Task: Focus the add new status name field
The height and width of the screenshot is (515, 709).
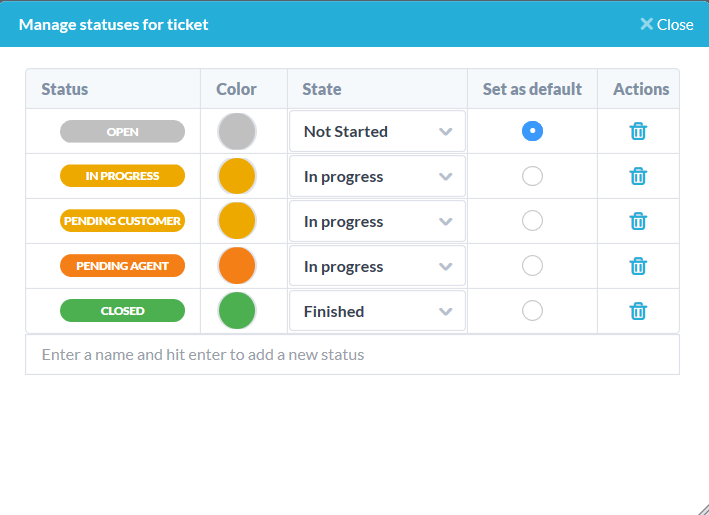Action: click(x=352, y=354)
